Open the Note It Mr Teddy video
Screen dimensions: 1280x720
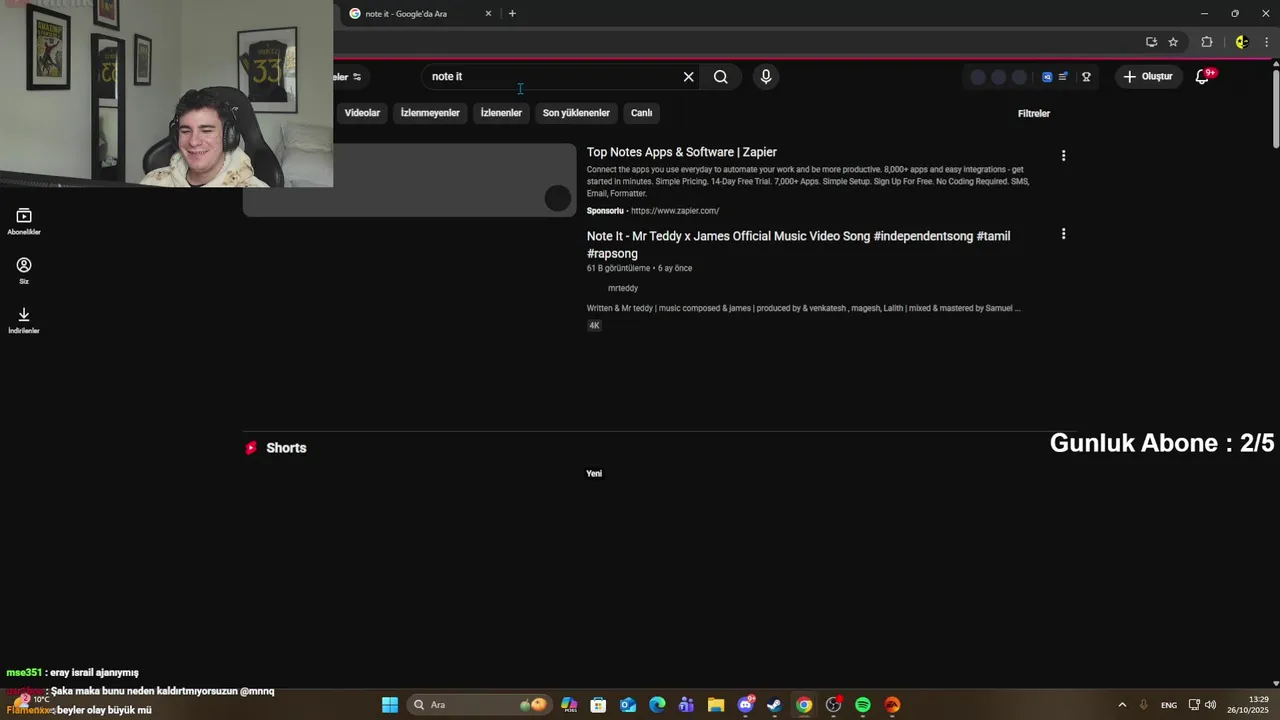(x=798, y=244)
